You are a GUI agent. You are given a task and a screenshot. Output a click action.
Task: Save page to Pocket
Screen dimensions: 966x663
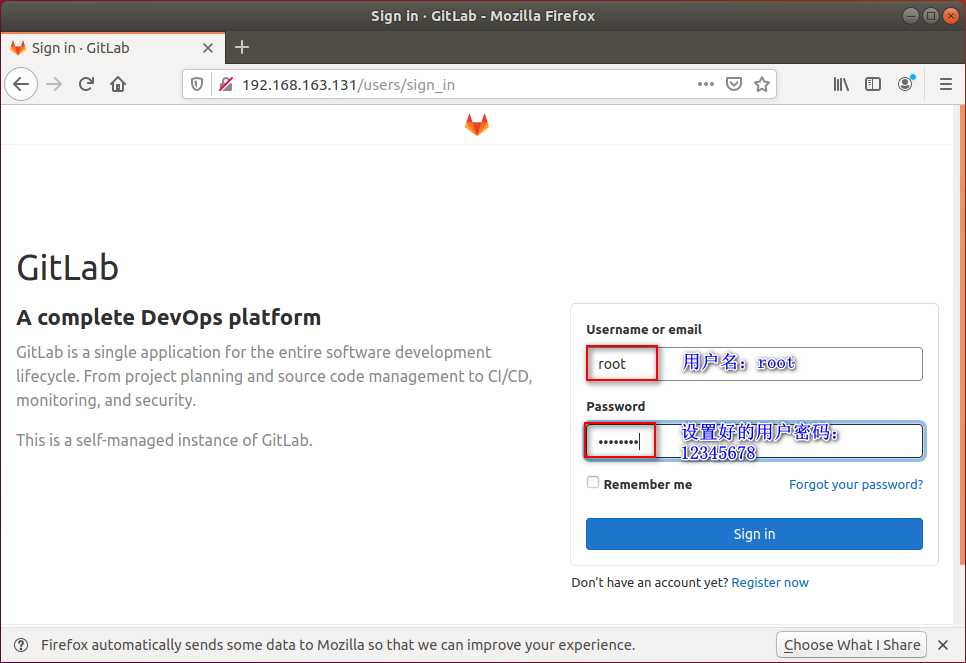point(734,84)
